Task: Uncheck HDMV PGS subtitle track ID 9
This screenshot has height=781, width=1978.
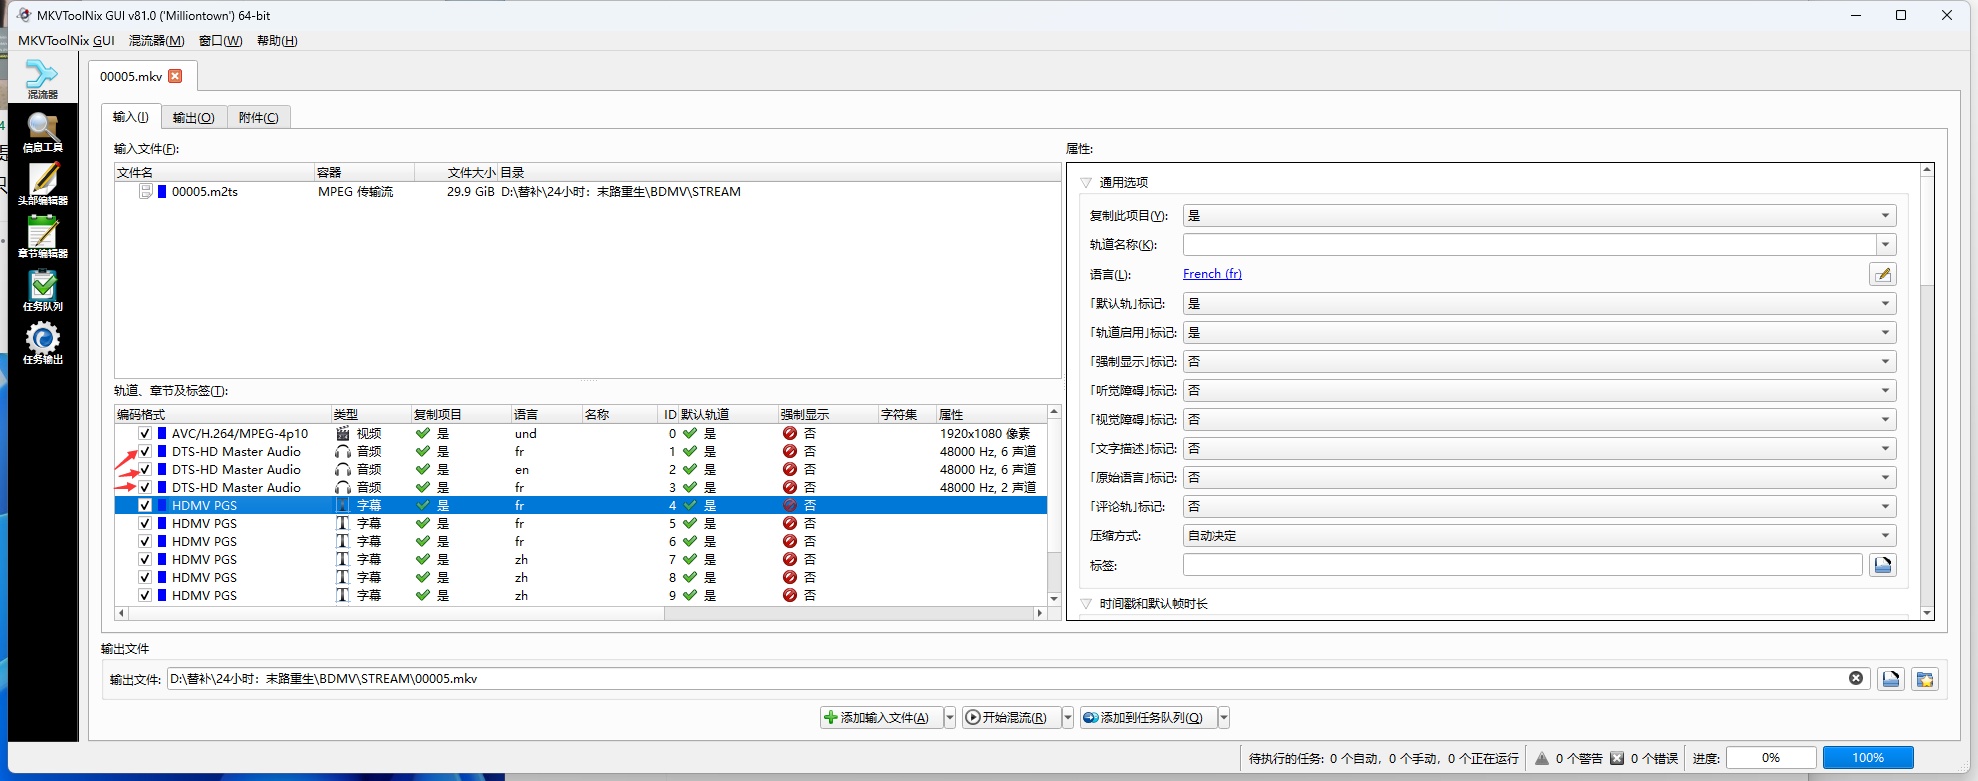Action: coord(145,595)
